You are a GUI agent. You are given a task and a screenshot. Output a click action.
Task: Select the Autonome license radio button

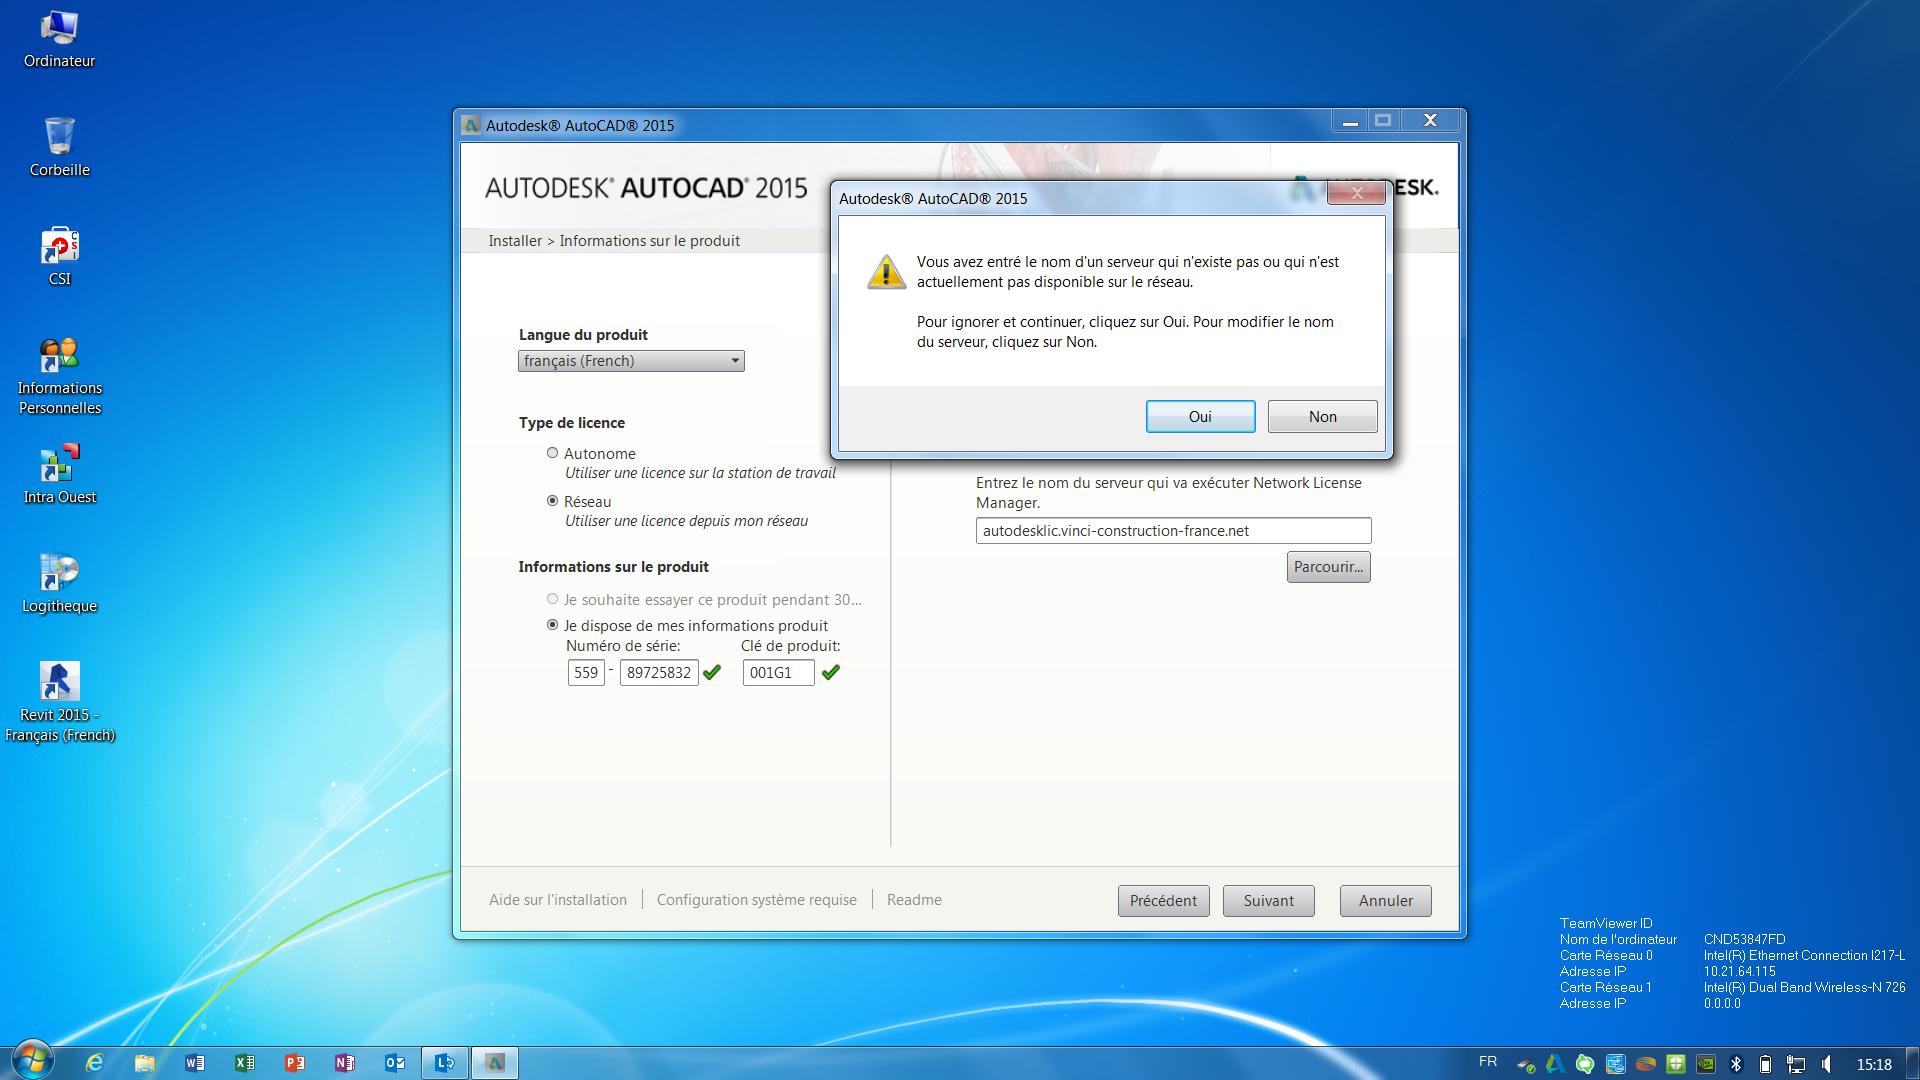coord(552,453)
